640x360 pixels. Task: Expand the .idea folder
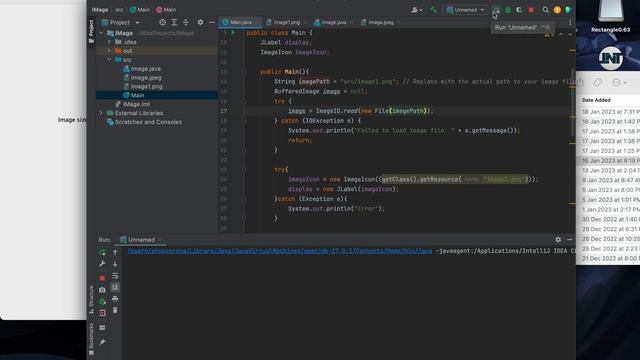click(x=109, y=42)
